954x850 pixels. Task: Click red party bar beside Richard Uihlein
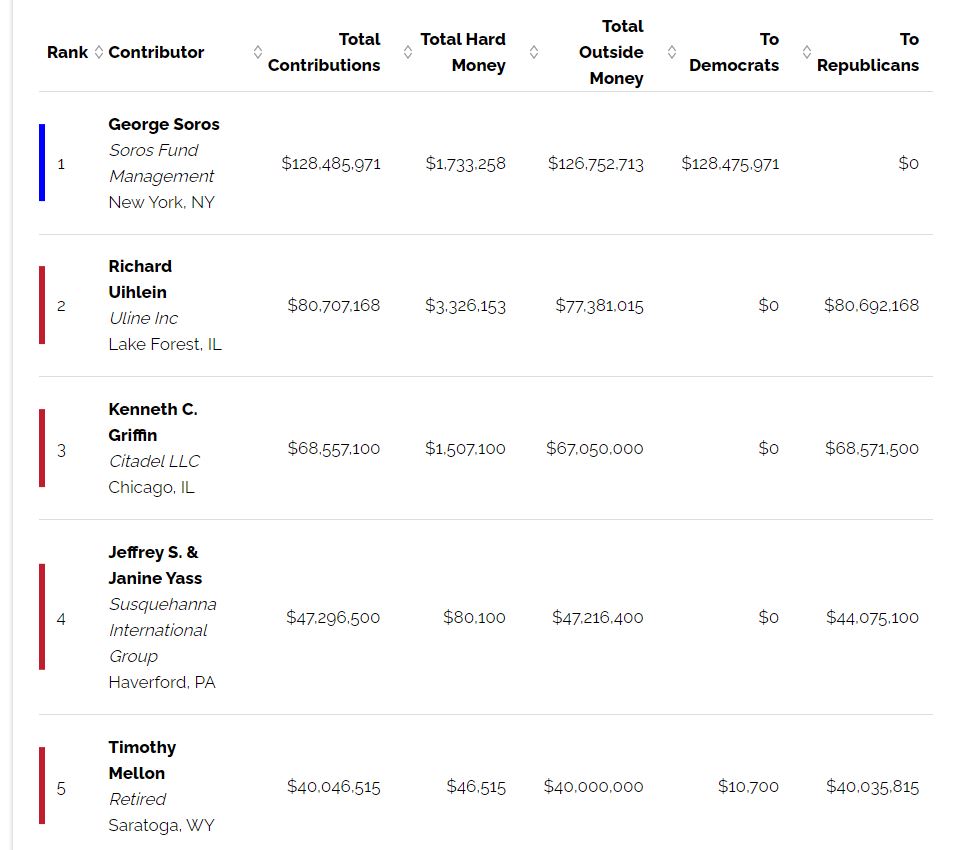point(42,305)
